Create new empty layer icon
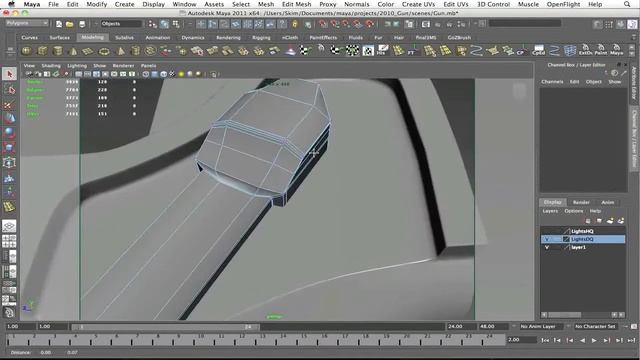 coord(610,221)
